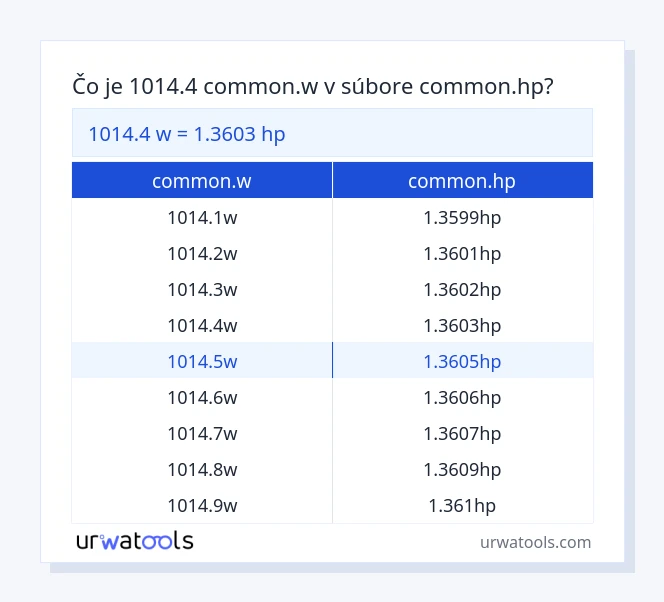Open the urwatools.com link
Viewport: 664px width, 602px height.
pyautogui.click(x=535, y=542)
